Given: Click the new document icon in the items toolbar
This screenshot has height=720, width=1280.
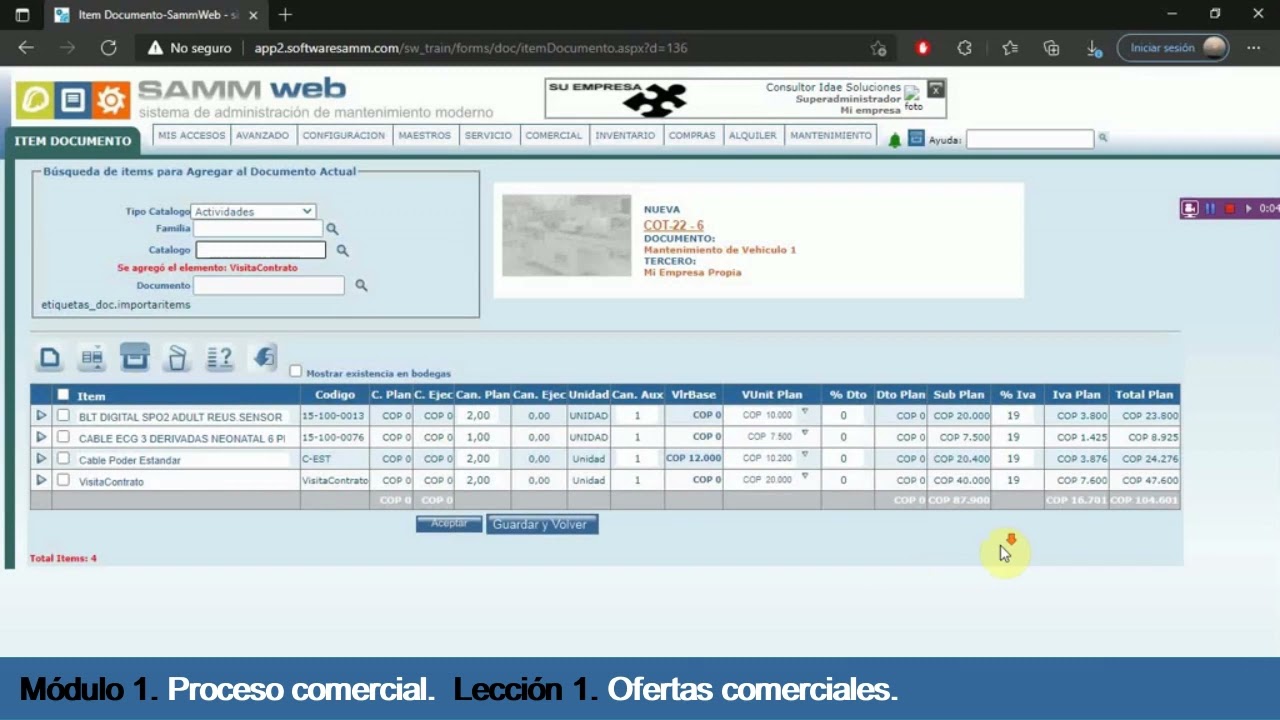Looking at the screenshot, I should coord(50,357).
